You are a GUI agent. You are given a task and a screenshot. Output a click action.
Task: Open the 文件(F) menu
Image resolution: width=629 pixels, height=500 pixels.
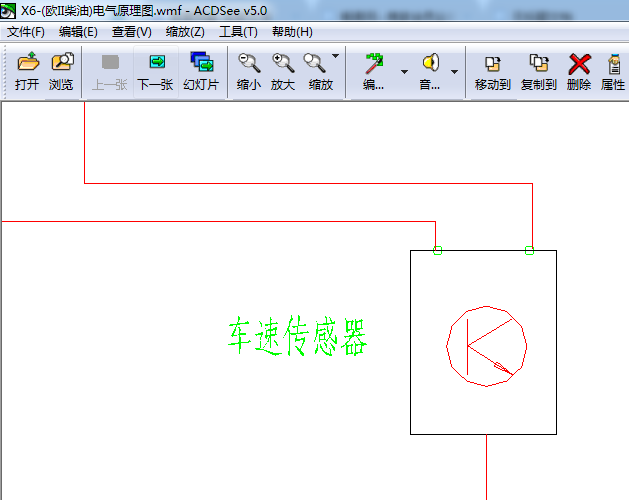coord(26,32)
